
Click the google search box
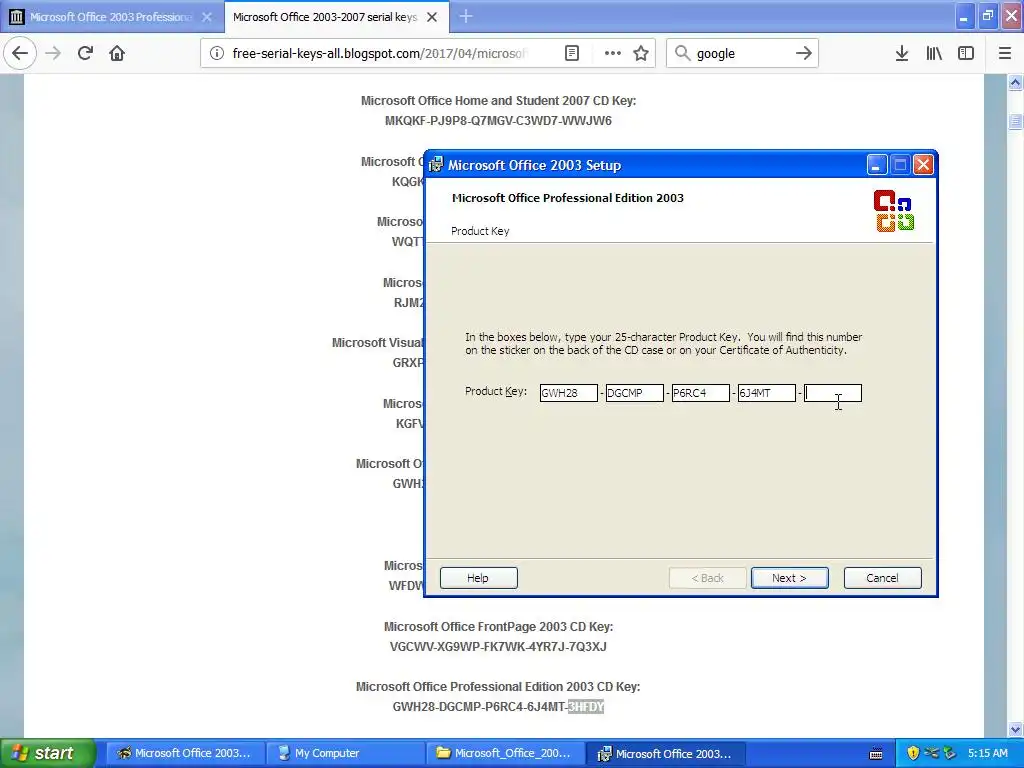(x=741, y=53)
